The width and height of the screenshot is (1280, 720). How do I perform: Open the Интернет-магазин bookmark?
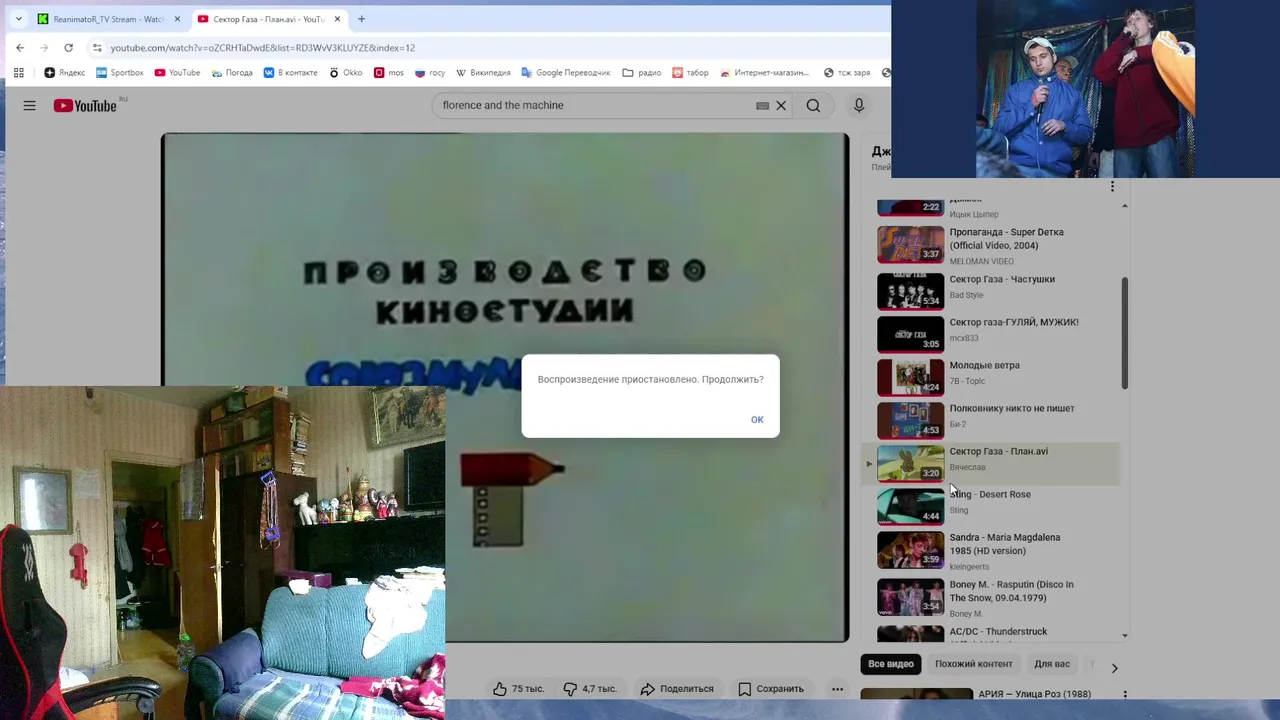click(x=764, y=72)
